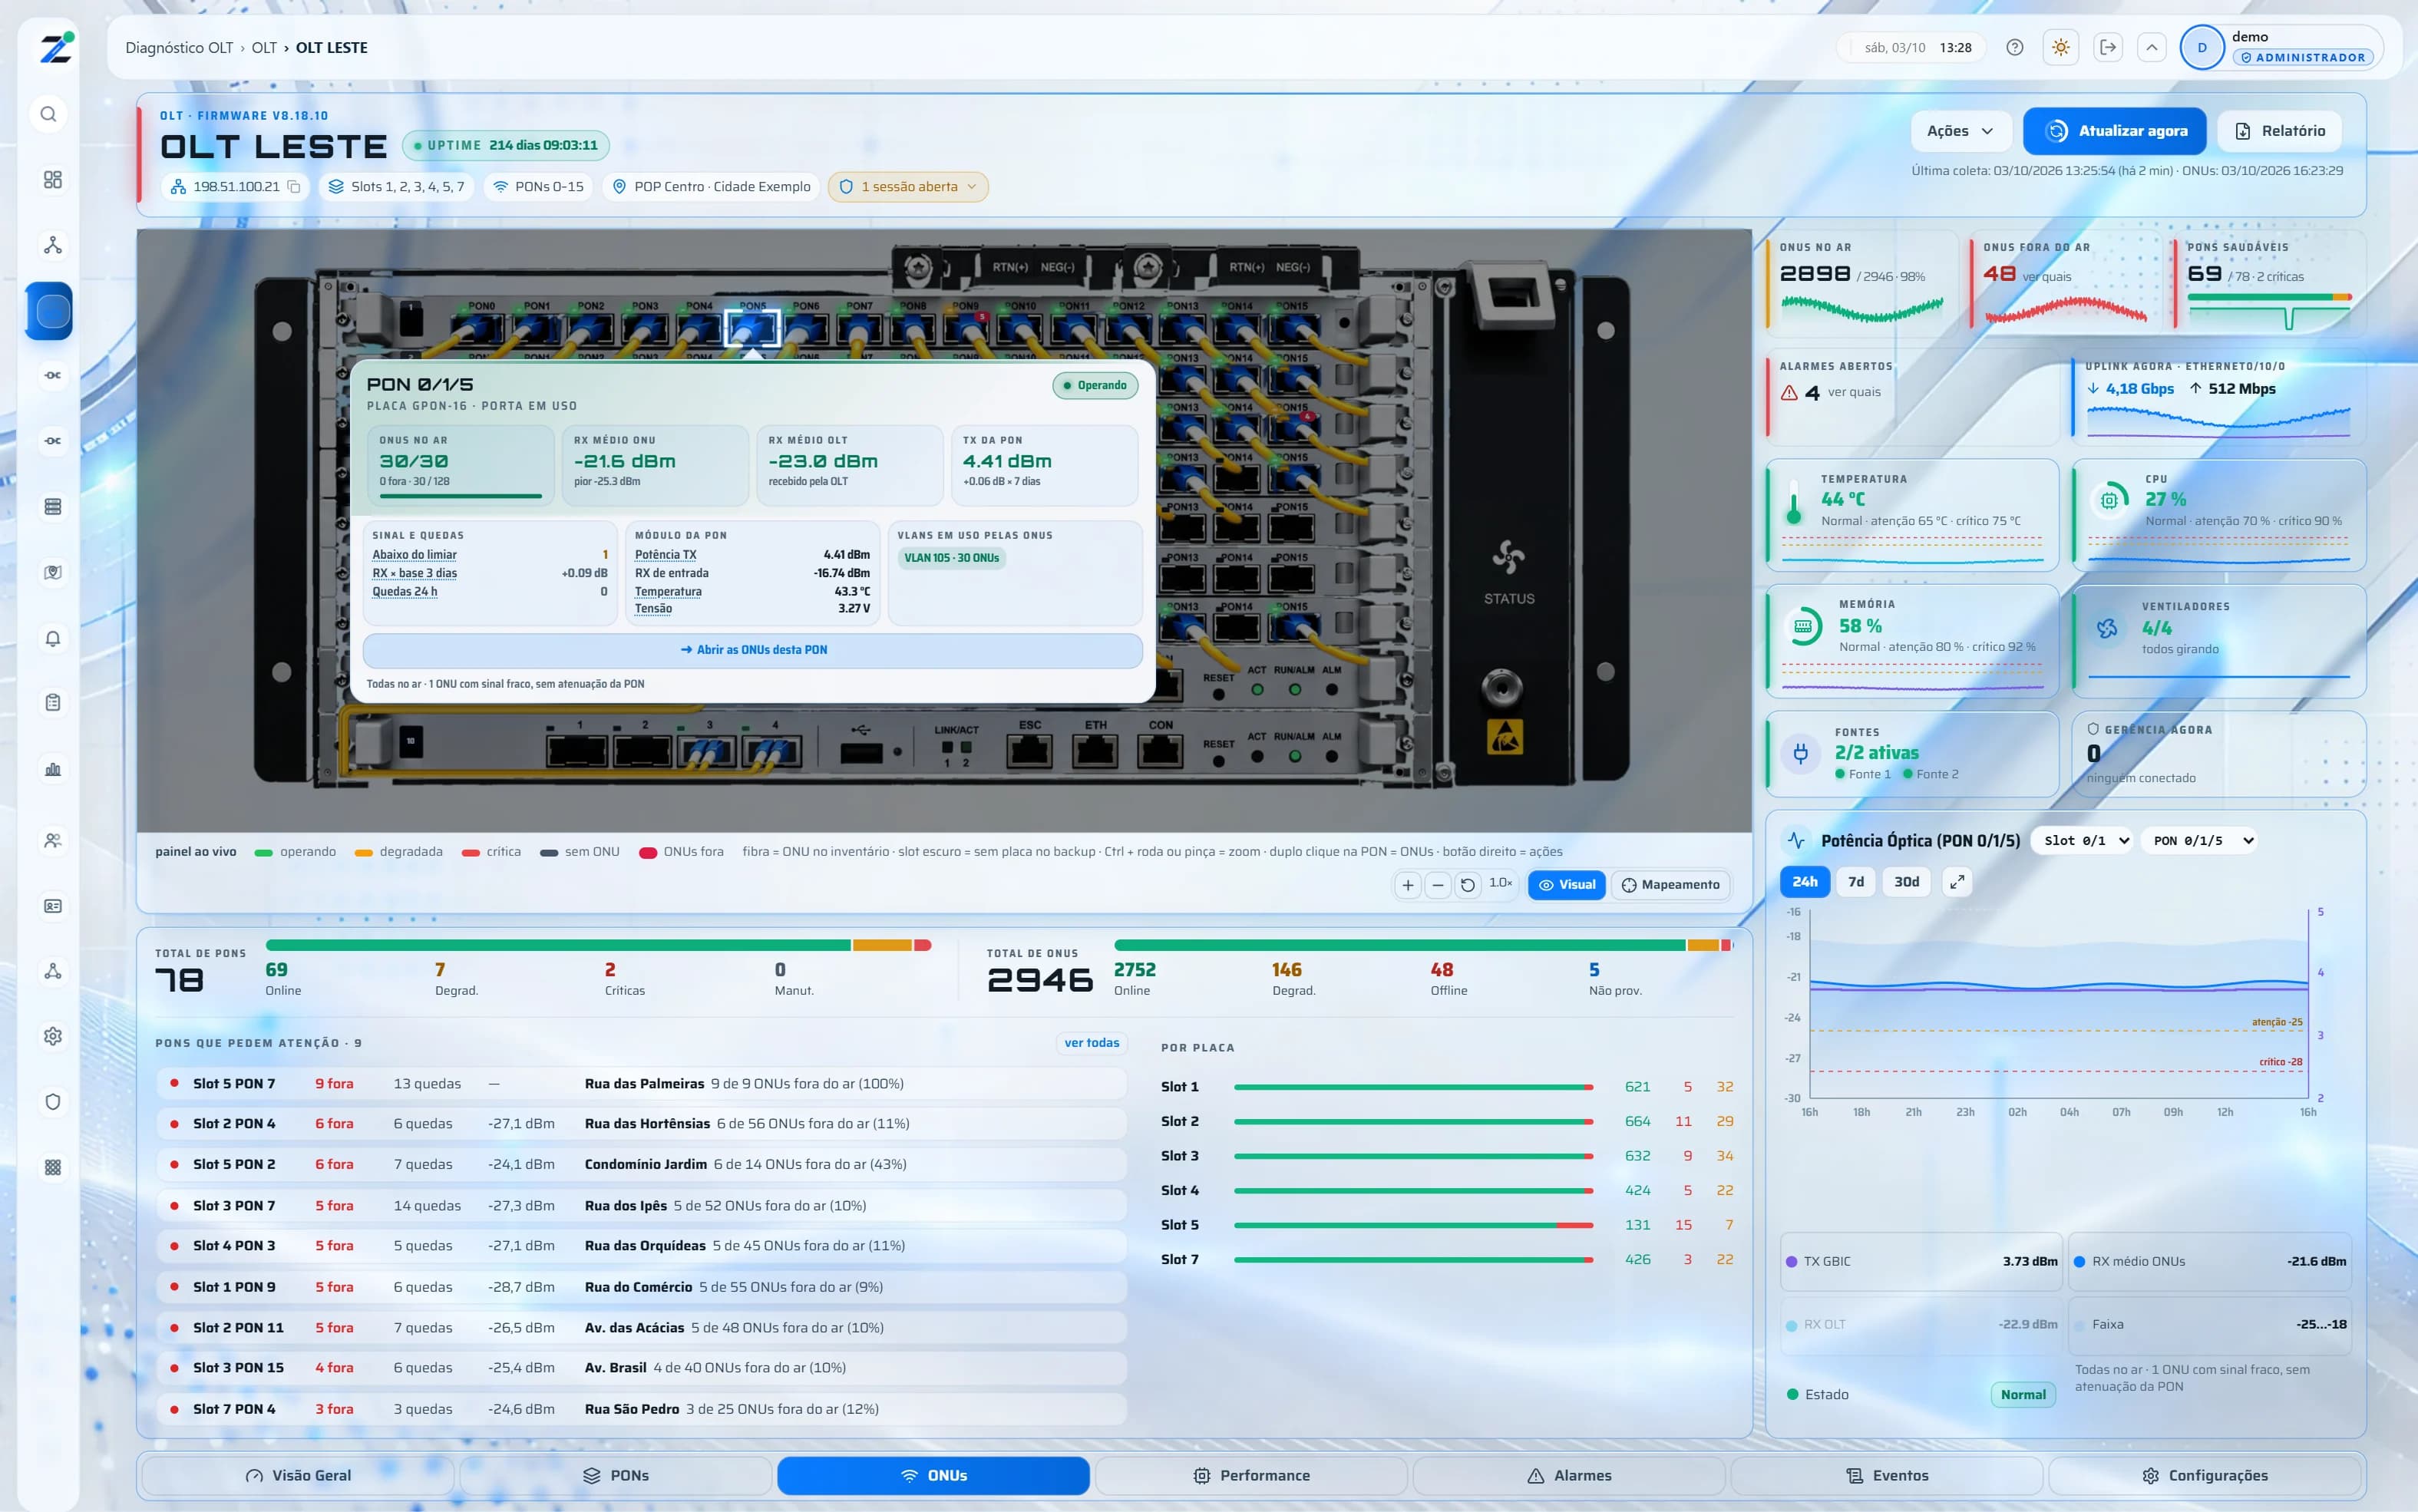
Task: Toggle light theme sun icon
Action: pyautogui.click(x=2061, y=48)
